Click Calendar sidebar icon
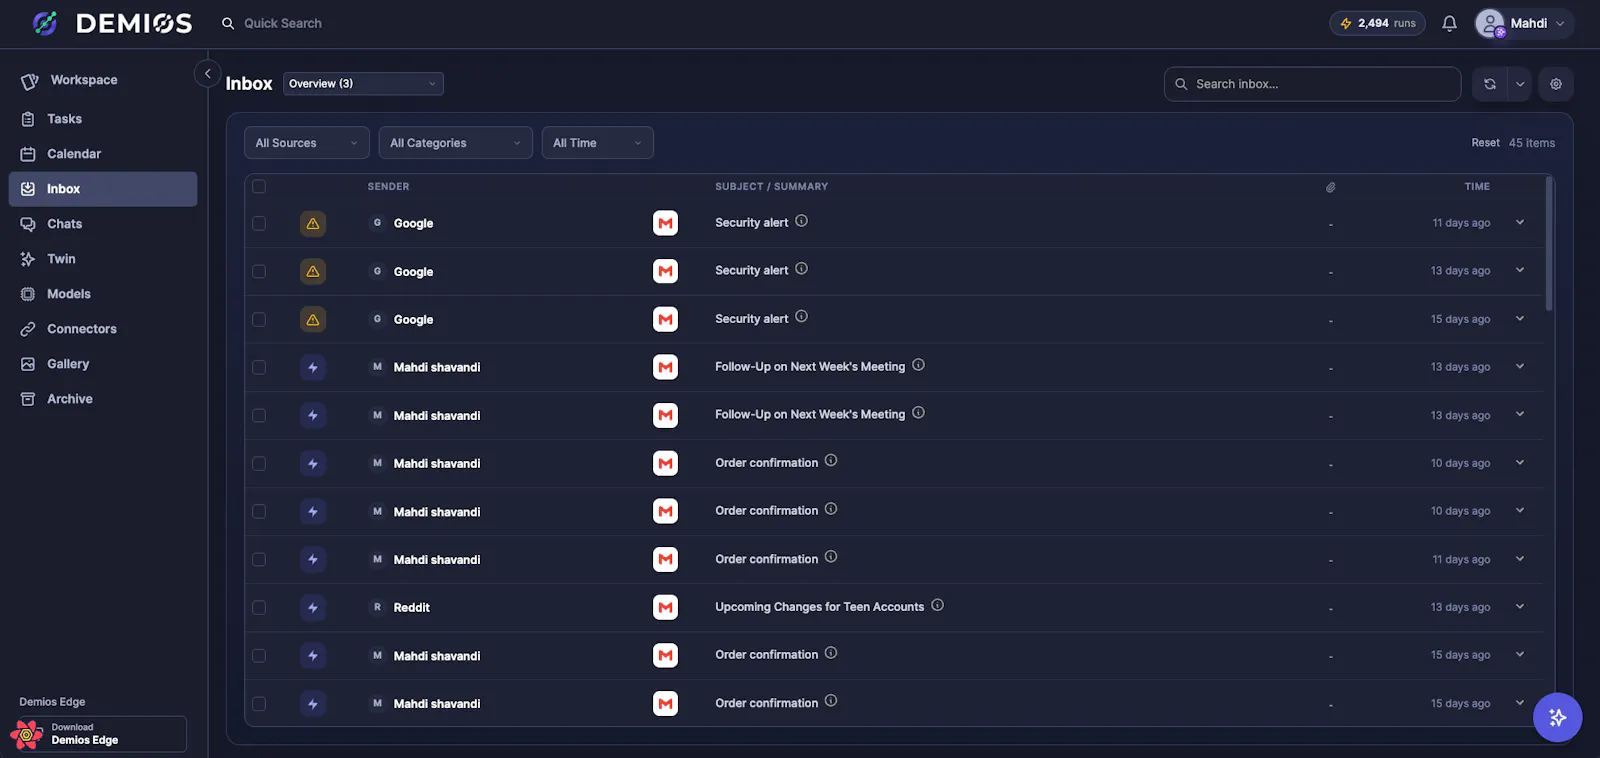Viewport: 1600px width, 758px height. coord(28,154)
